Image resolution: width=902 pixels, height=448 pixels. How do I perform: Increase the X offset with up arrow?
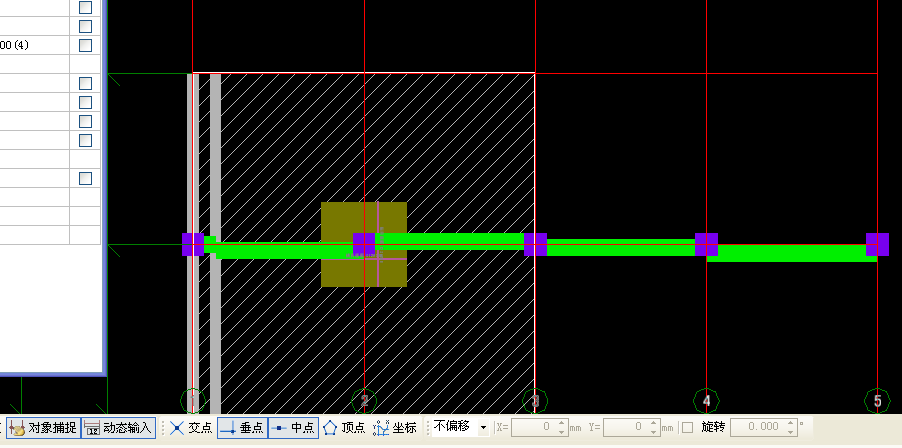pos(561,423)
